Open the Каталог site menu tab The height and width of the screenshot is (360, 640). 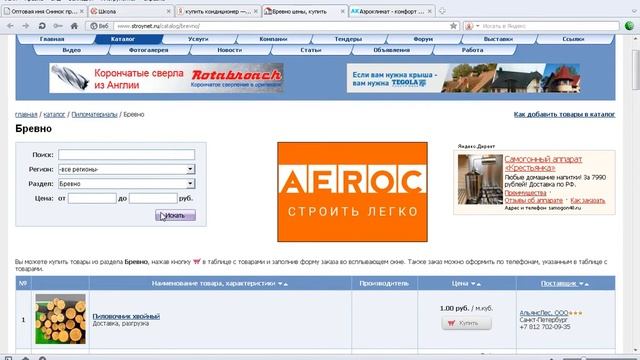[122, 39]
